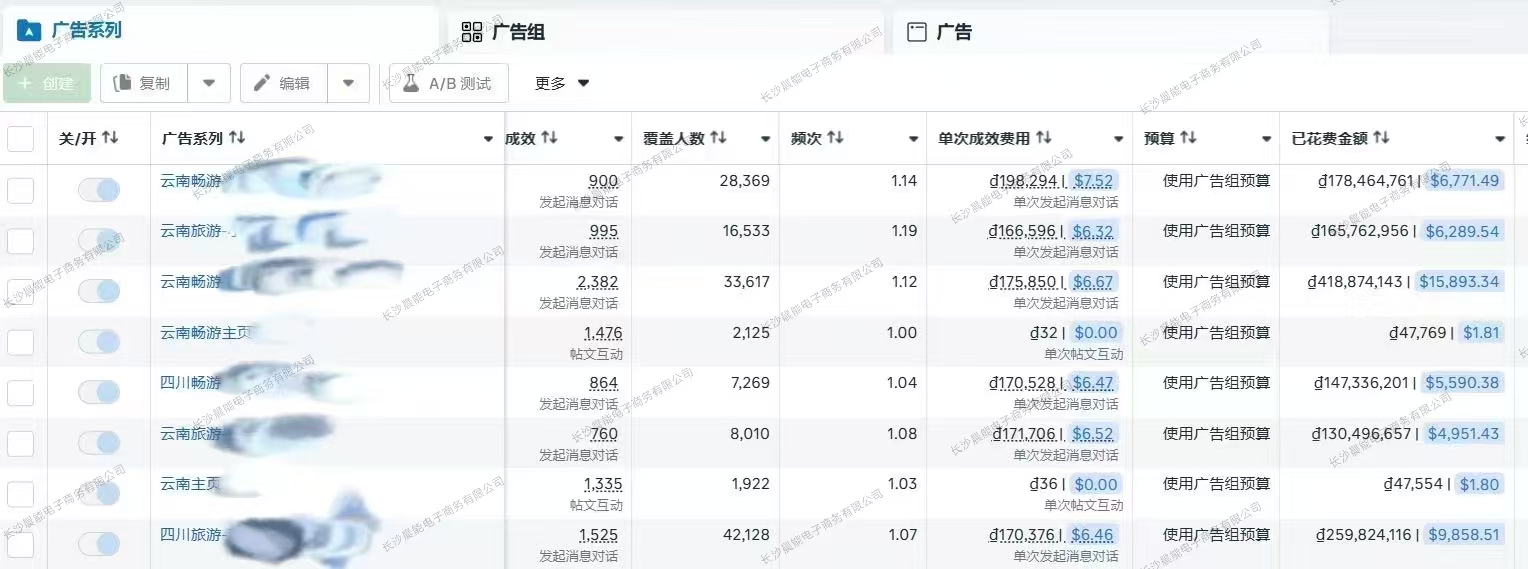This screenshot has height=569, width=1528.
Task: Toggle the 四川畅游 campaign switch
Action: [99, 392]
